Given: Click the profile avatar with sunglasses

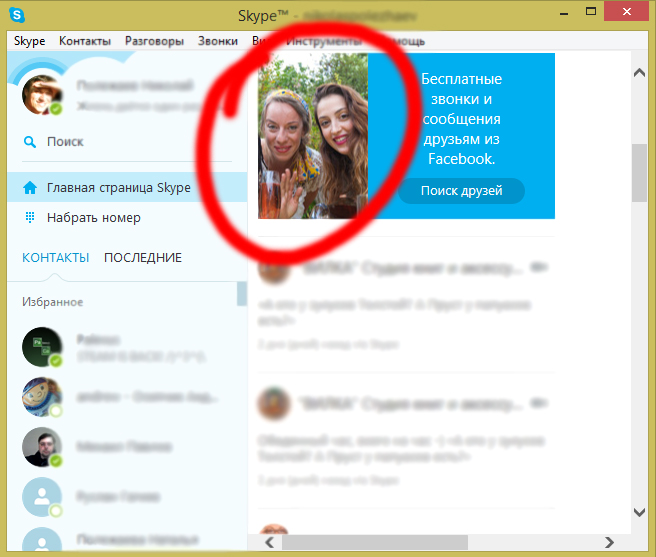Looking at the screenshot, I should pos(42,95).
